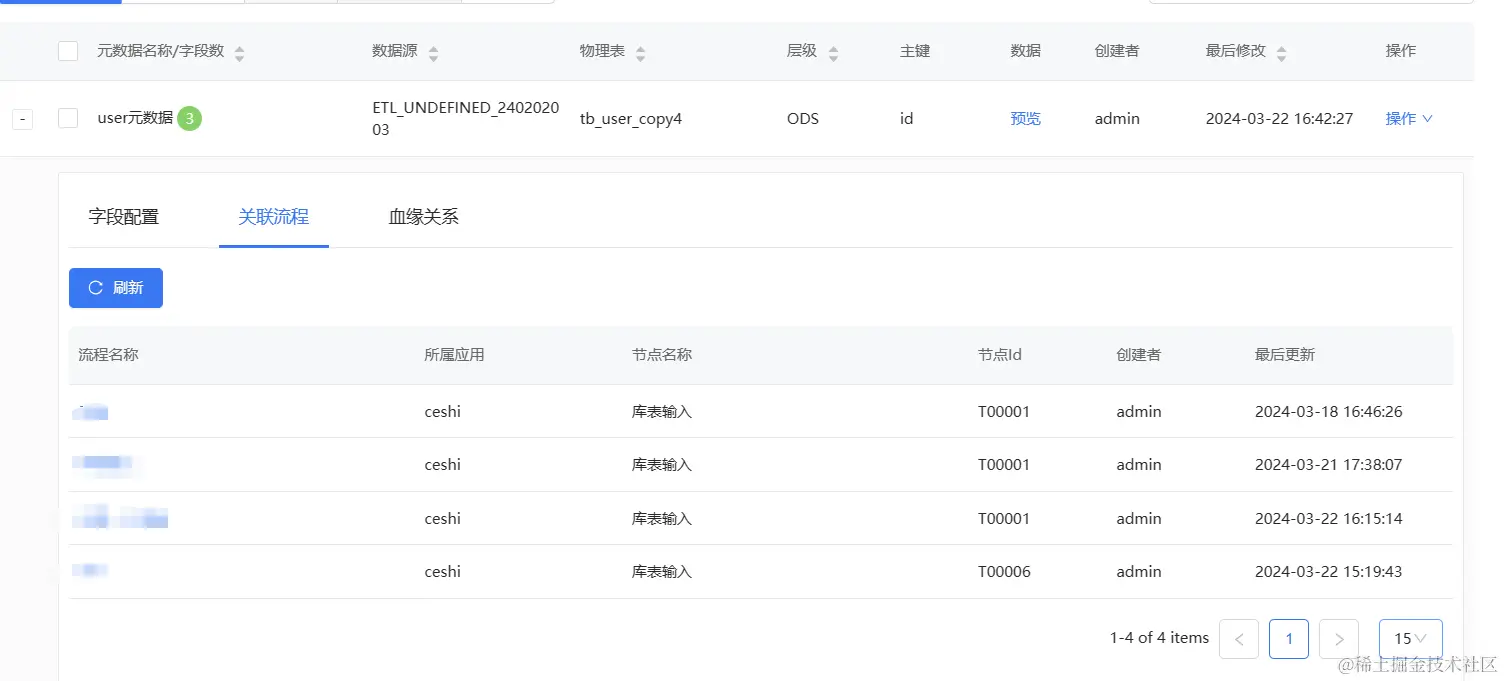Switch to the 血缘关系 tab

click(x=424, y=216)
